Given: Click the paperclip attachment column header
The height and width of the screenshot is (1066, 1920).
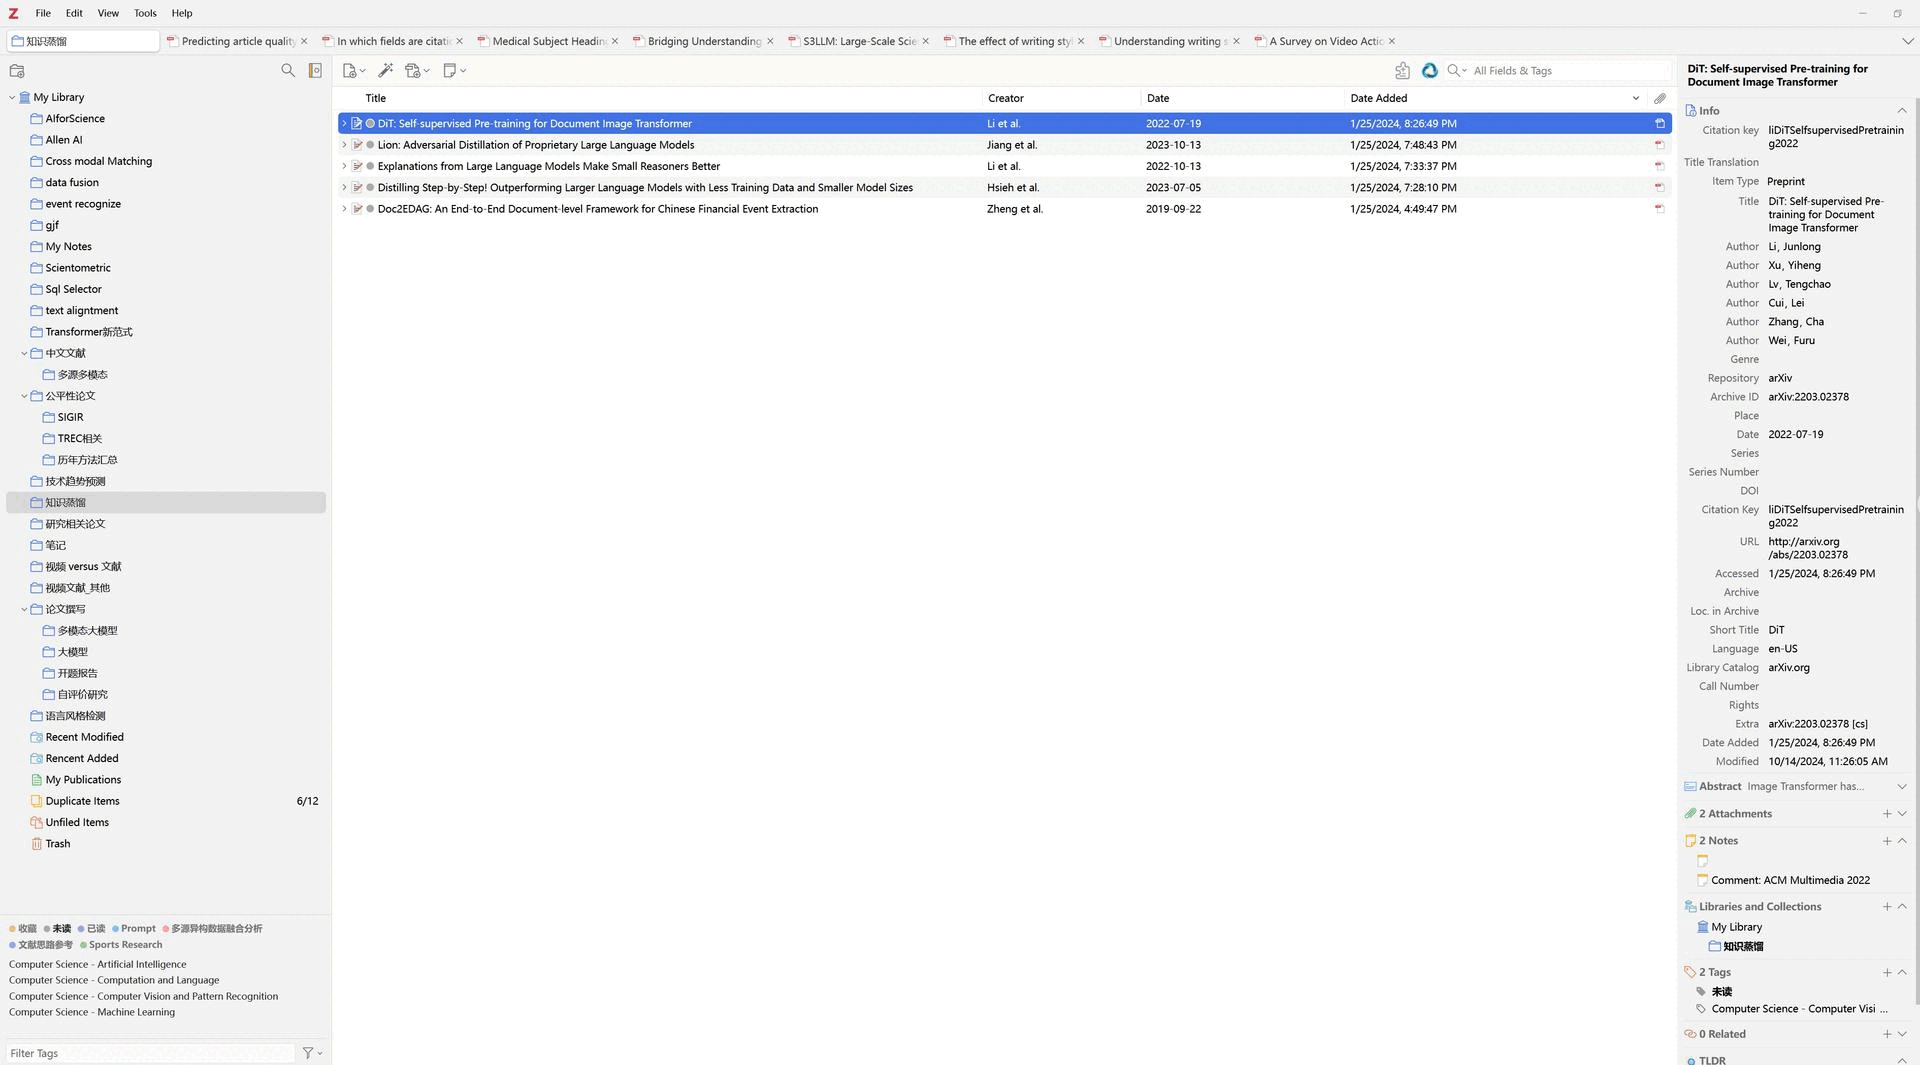Looking at the screenshot, I should point(1660,99).
